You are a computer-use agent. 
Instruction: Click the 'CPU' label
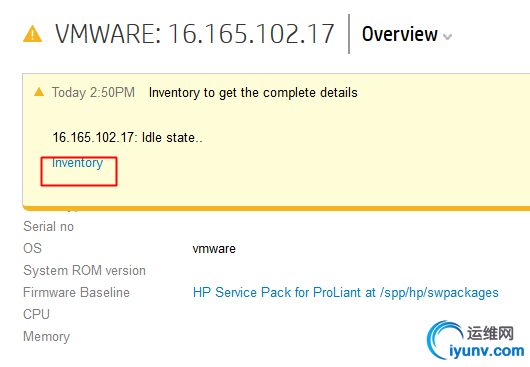37,314
